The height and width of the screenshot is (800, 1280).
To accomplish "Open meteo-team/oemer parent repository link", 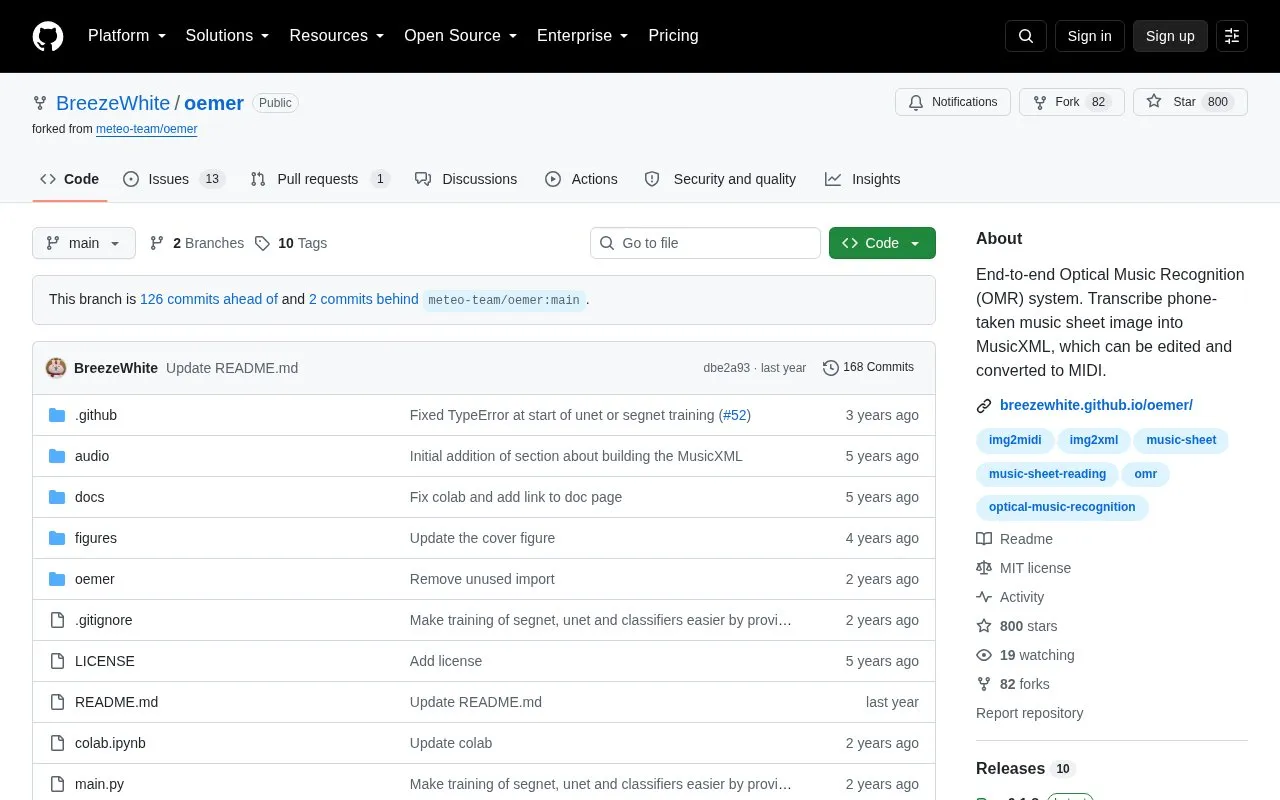I will click(x=146, y=129).
